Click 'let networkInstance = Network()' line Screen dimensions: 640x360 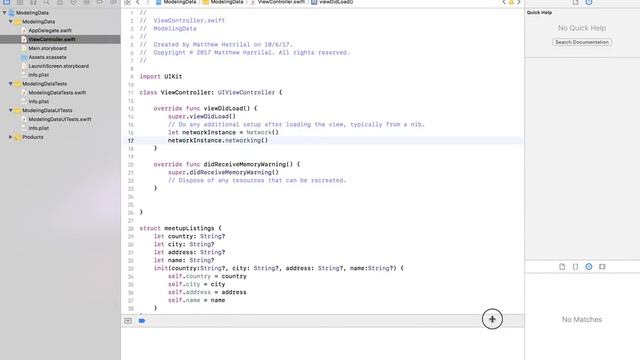pyautogui.click(x=223, y=132)
